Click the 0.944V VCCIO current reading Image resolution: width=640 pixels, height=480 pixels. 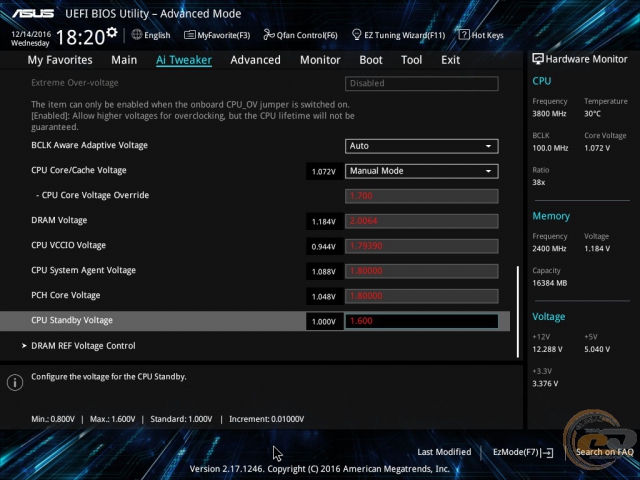[324, 247]
